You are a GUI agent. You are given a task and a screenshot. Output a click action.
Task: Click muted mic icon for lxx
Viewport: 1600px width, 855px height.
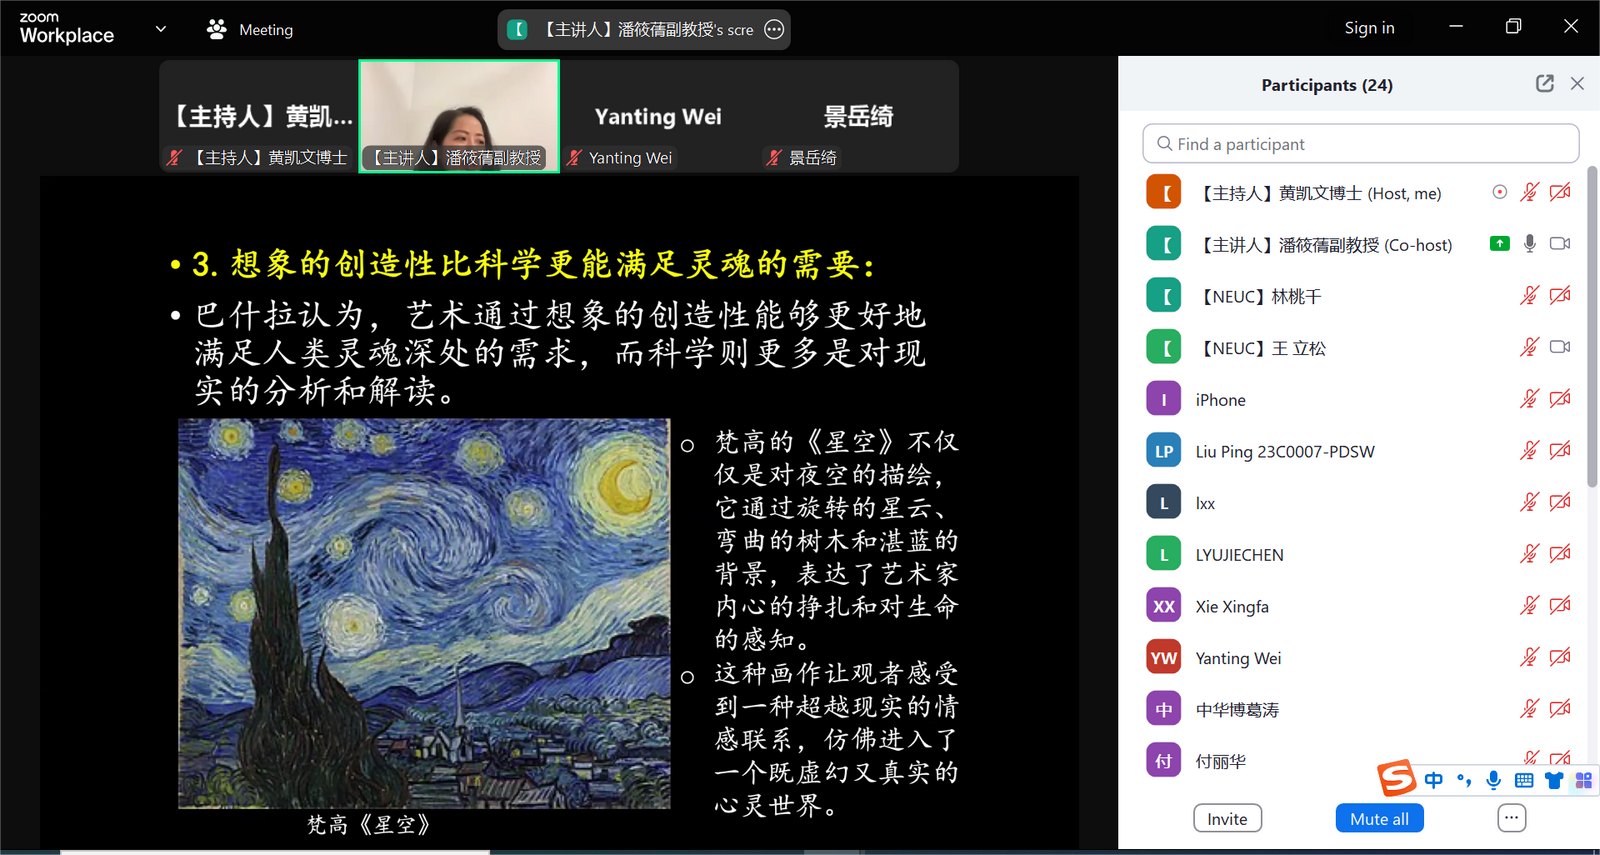click(x=1529, y=502)
